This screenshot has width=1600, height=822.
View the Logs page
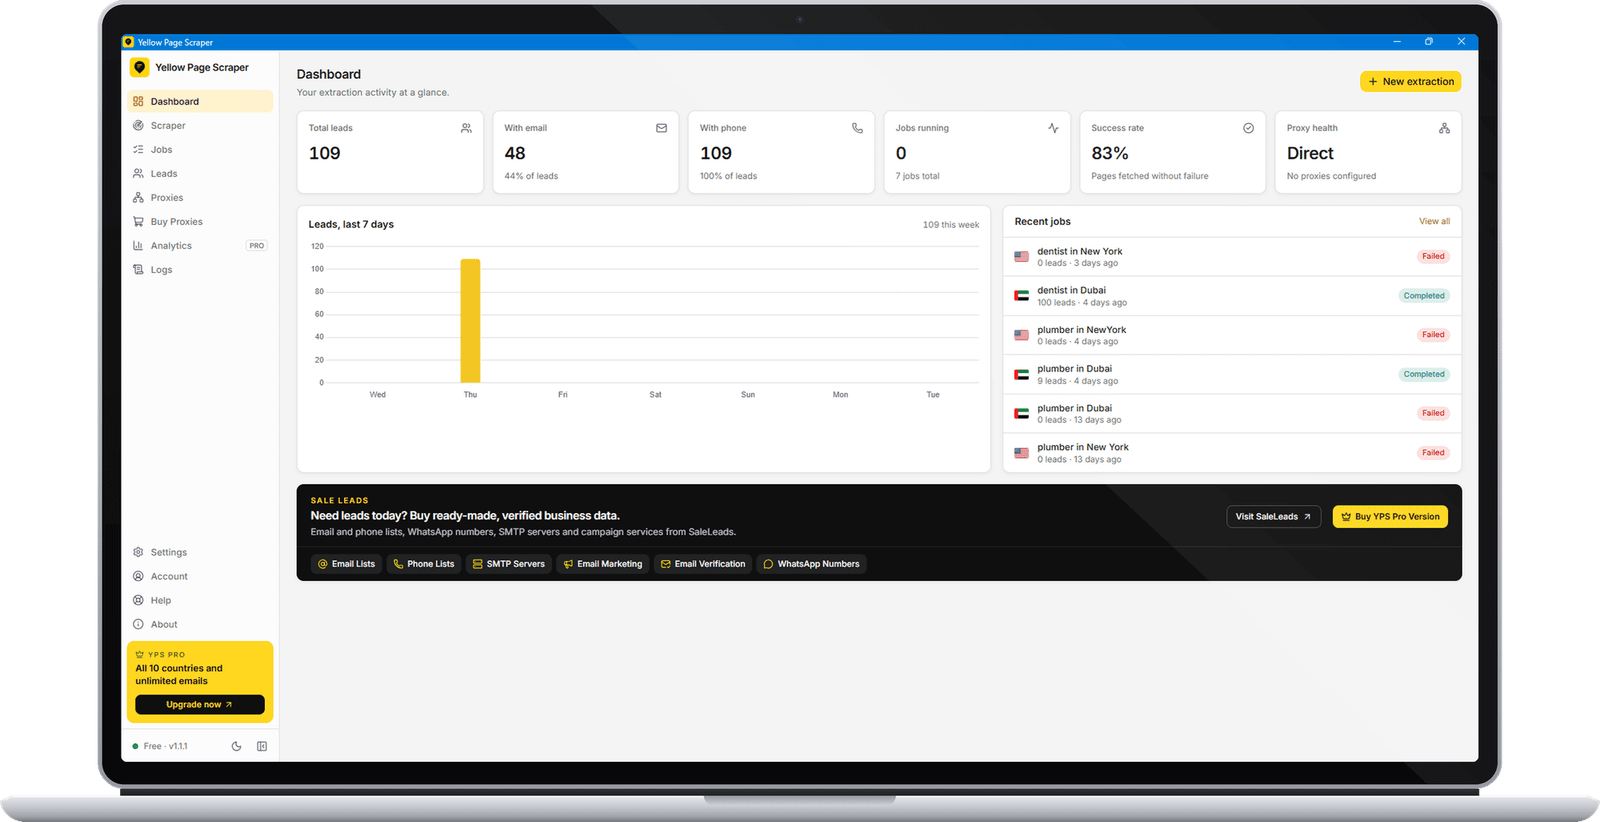pyautogui.click(x=200, y=270)
